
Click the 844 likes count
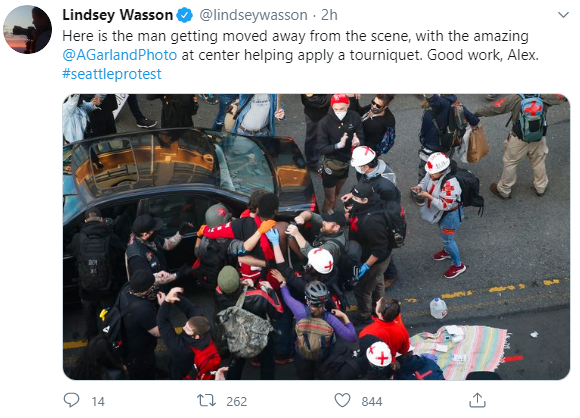pyautogui.click(x=372, y=401)
